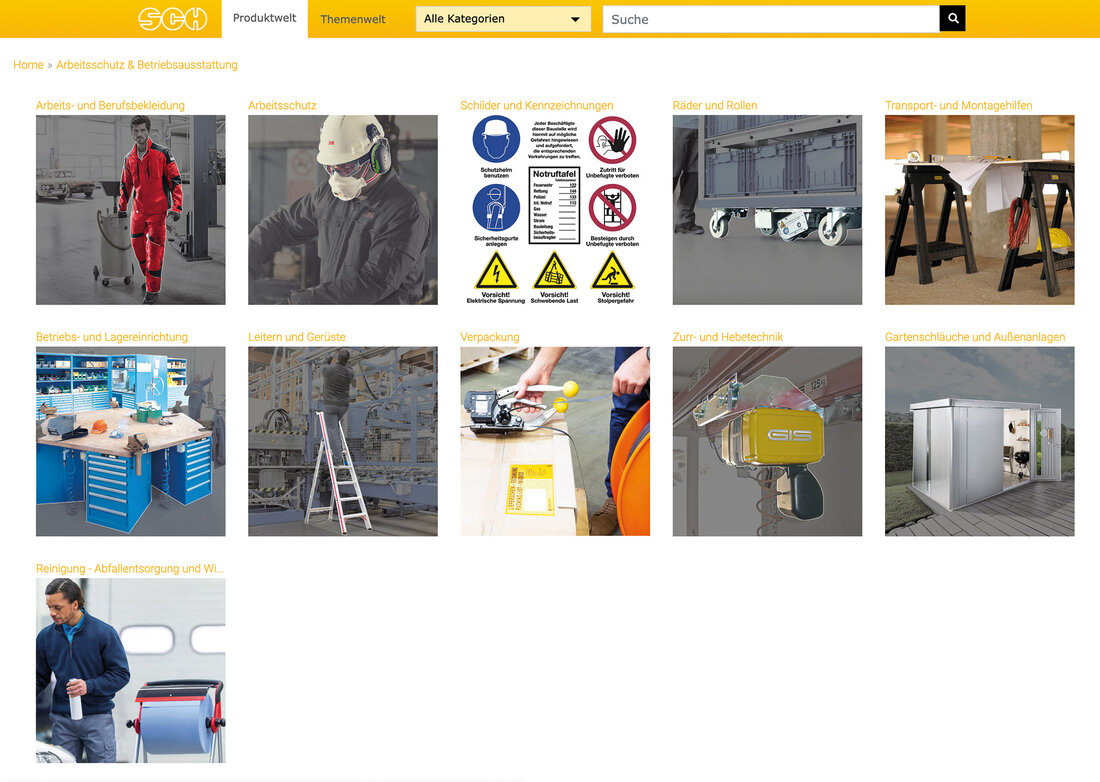Click the blue workbench workshop image
This screenshot has height=782, width=1100.
[x=130, y=441]
